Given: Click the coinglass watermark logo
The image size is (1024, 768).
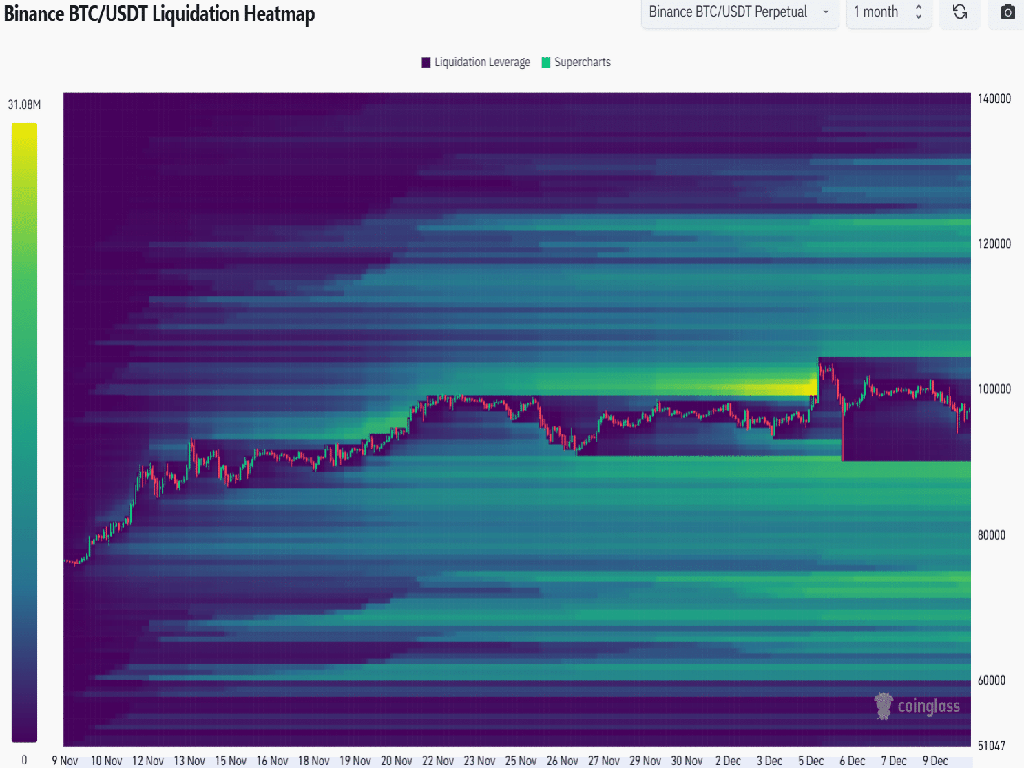Looking at the screenshot, I should point(917,706).
